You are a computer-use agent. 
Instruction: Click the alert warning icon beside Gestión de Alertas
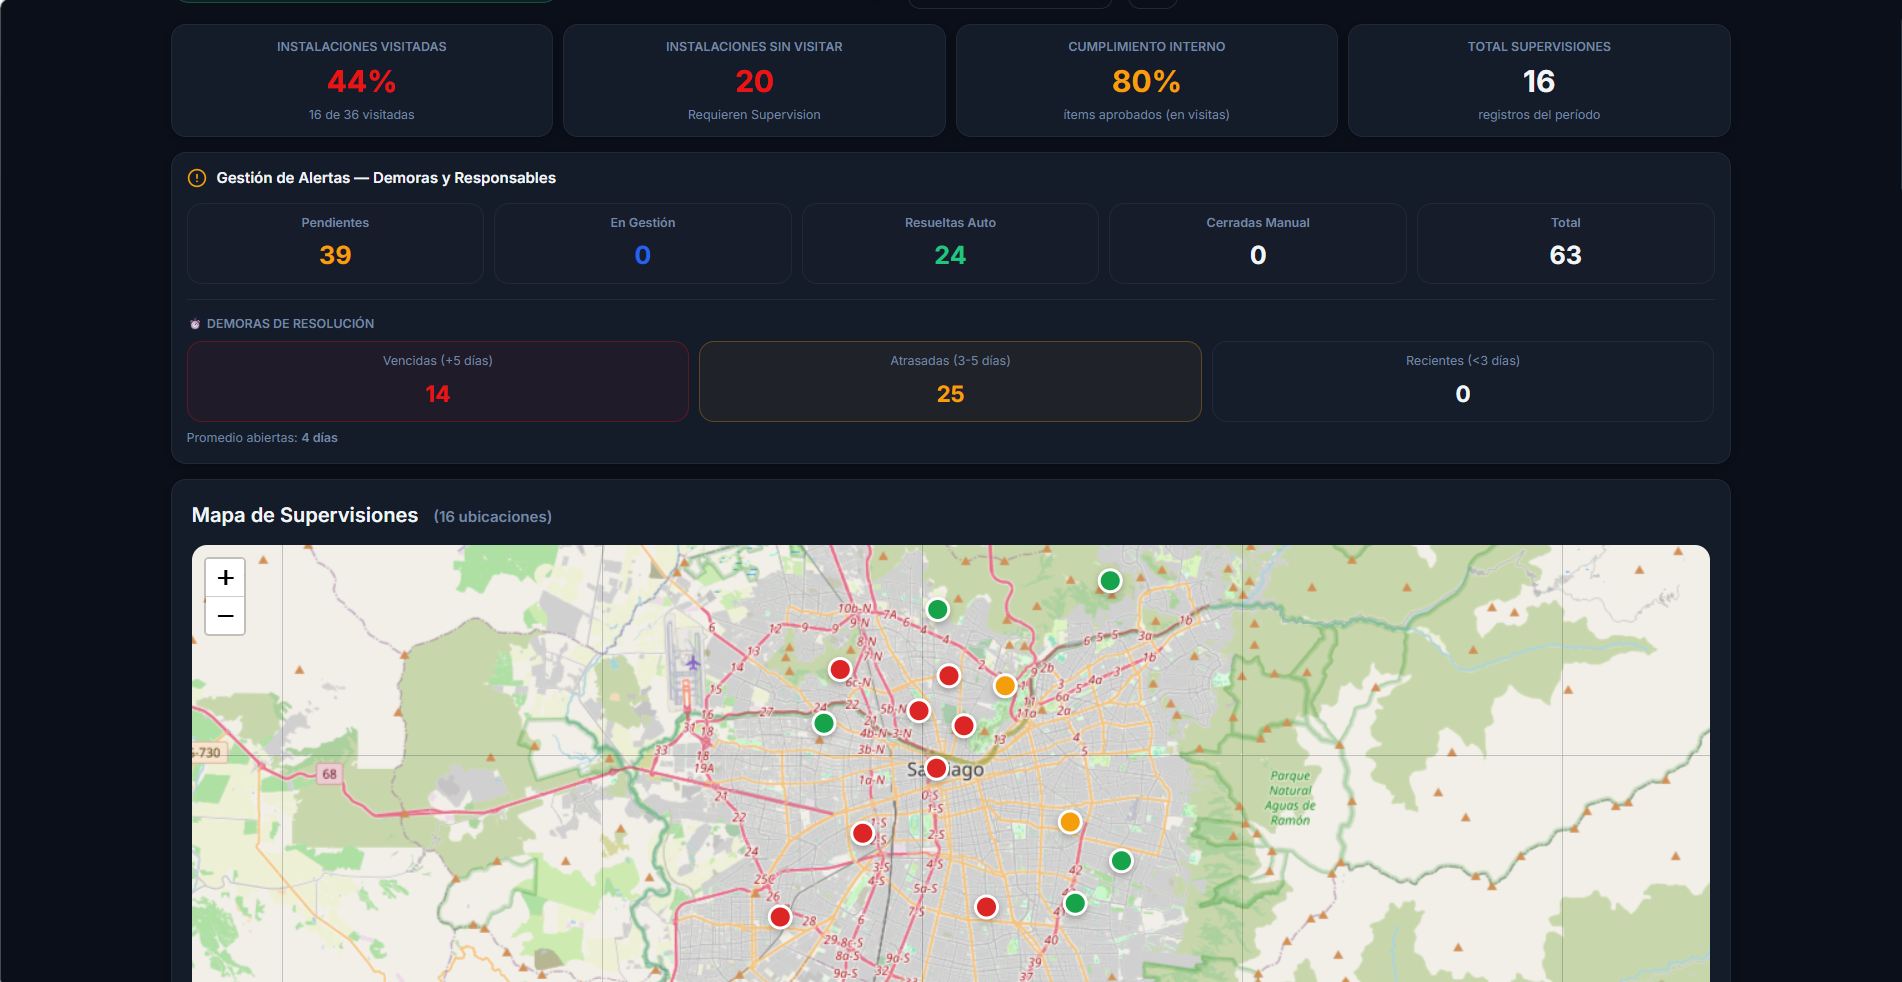point(197,178)
